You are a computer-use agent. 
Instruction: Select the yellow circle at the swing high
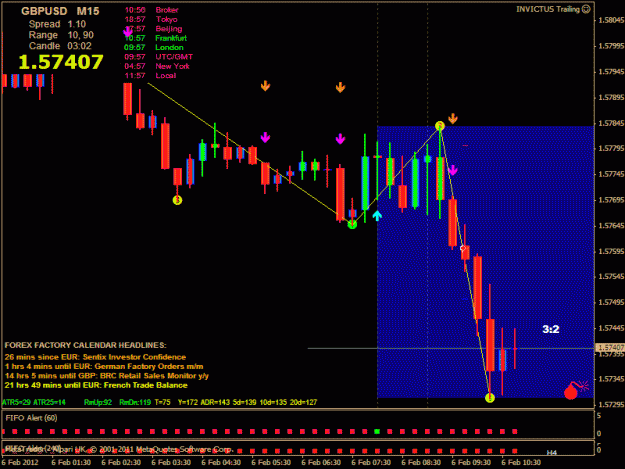pyautogui.click(x=440, y=126)
